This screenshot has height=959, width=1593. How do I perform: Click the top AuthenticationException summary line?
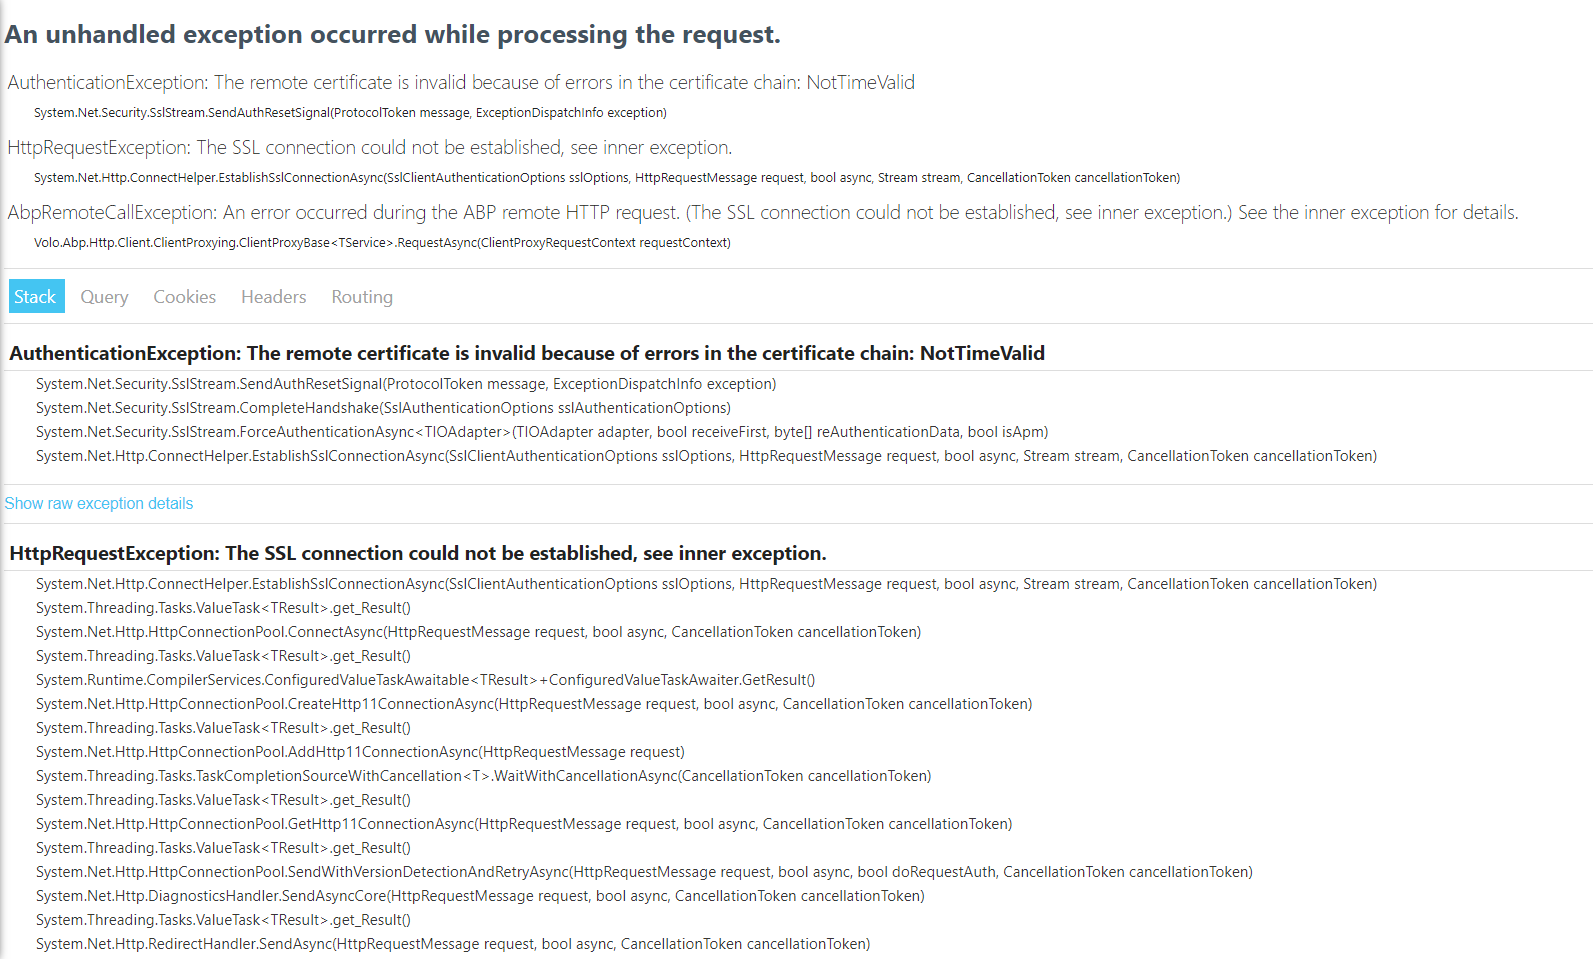click(x=461, y=82)
